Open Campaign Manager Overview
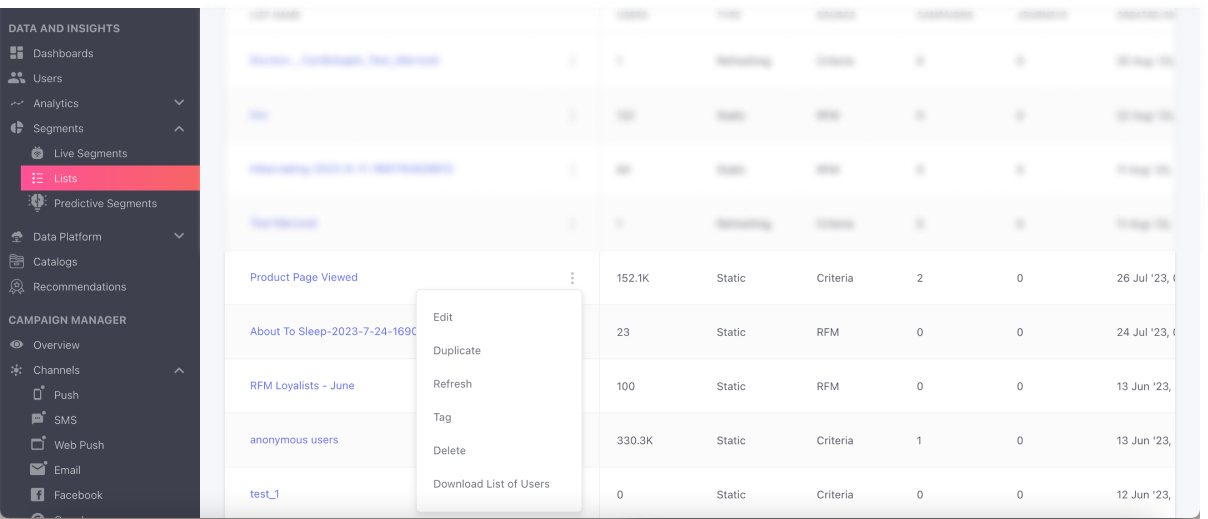The width and height of the screenshot is (1208, 519). pyautogui.click(x=56, y=345)
